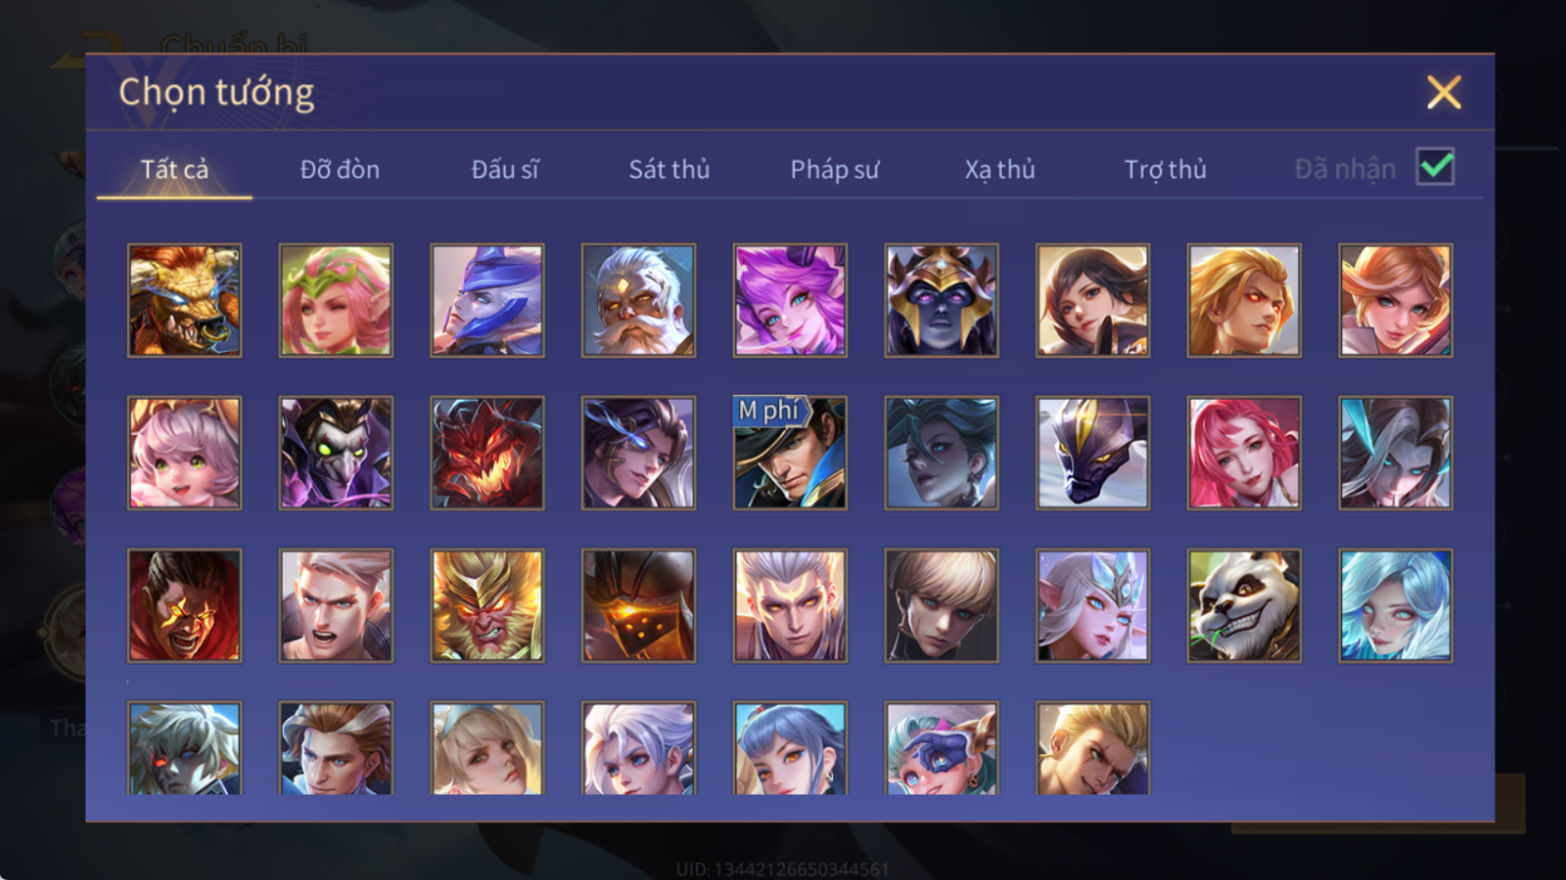Select the red demon hero portrait

pos(487,453)
